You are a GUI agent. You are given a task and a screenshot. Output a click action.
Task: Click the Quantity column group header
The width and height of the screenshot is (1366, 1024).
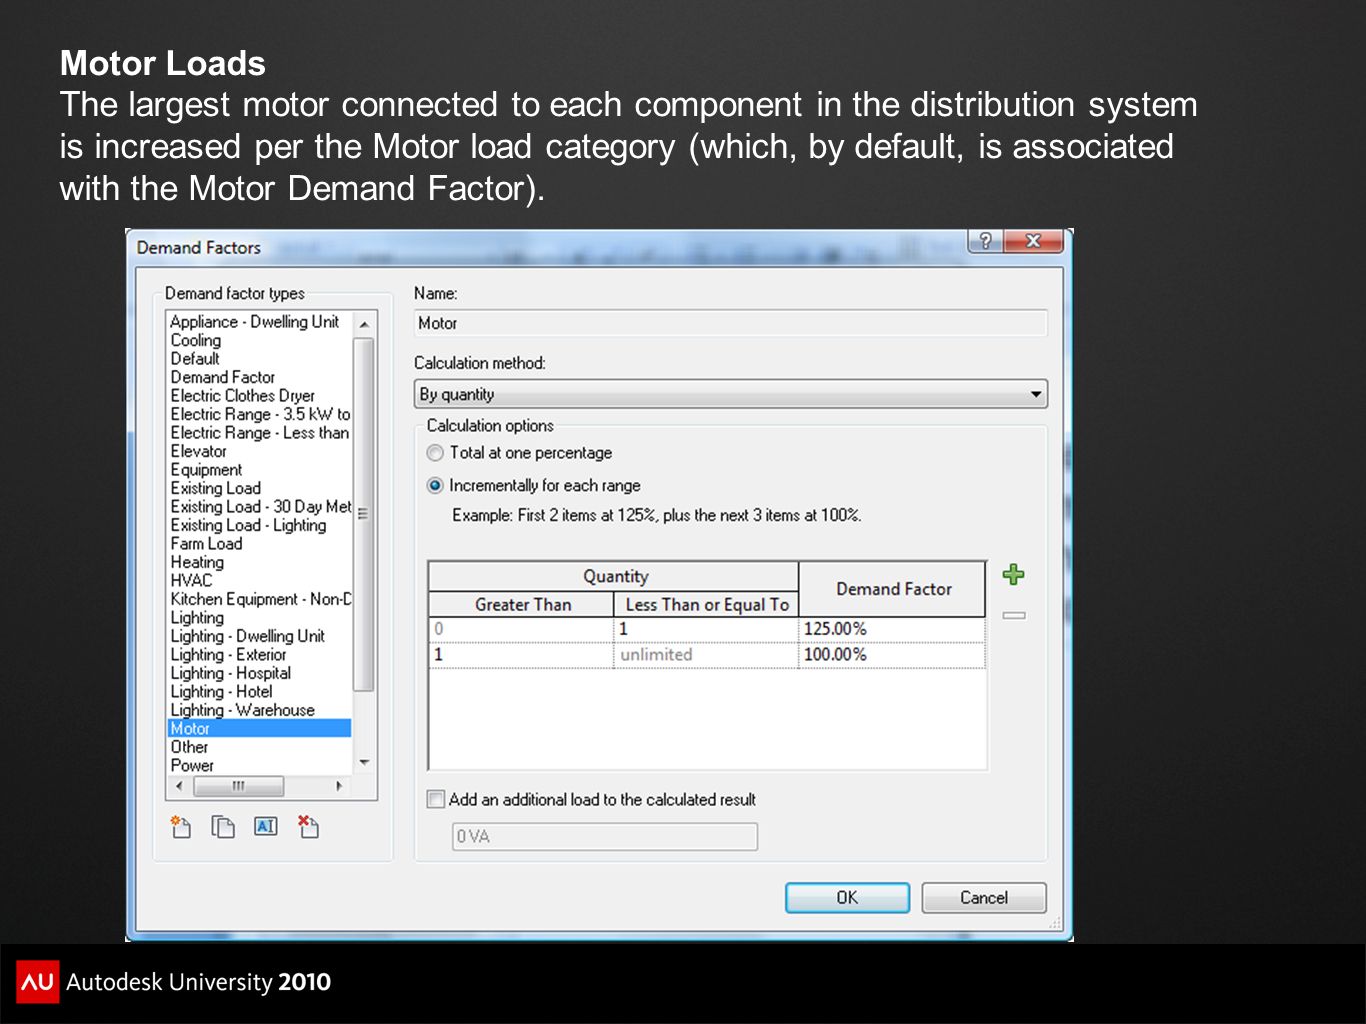(x=615, y=576)
